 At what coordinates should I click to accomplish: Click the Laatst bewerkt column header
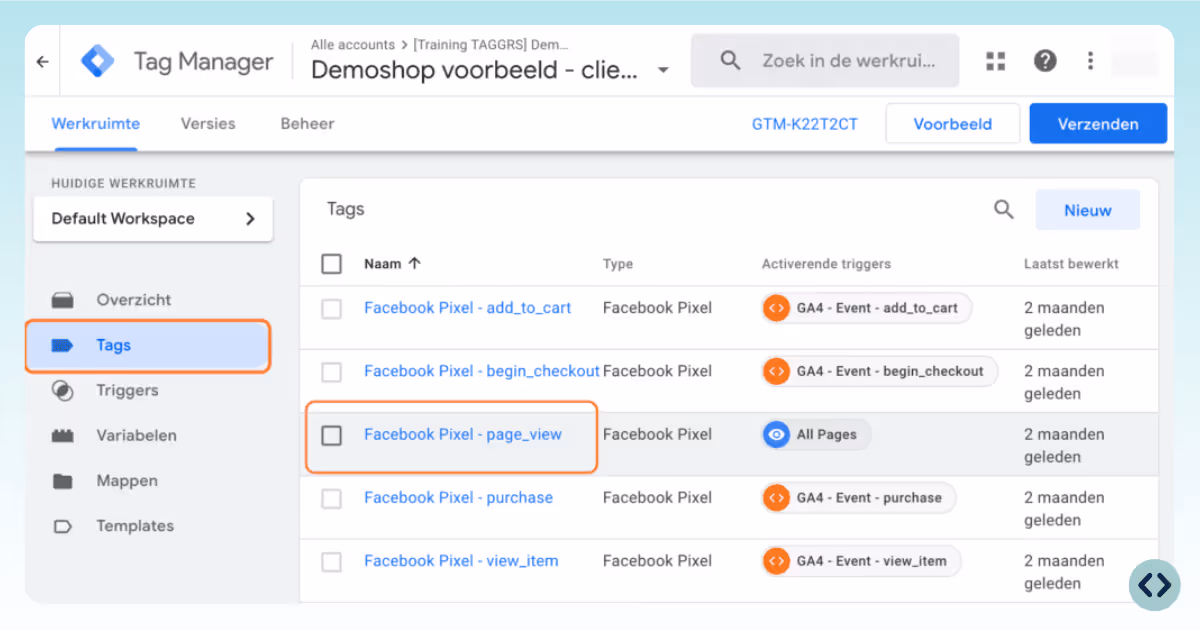pos(1071,264)
